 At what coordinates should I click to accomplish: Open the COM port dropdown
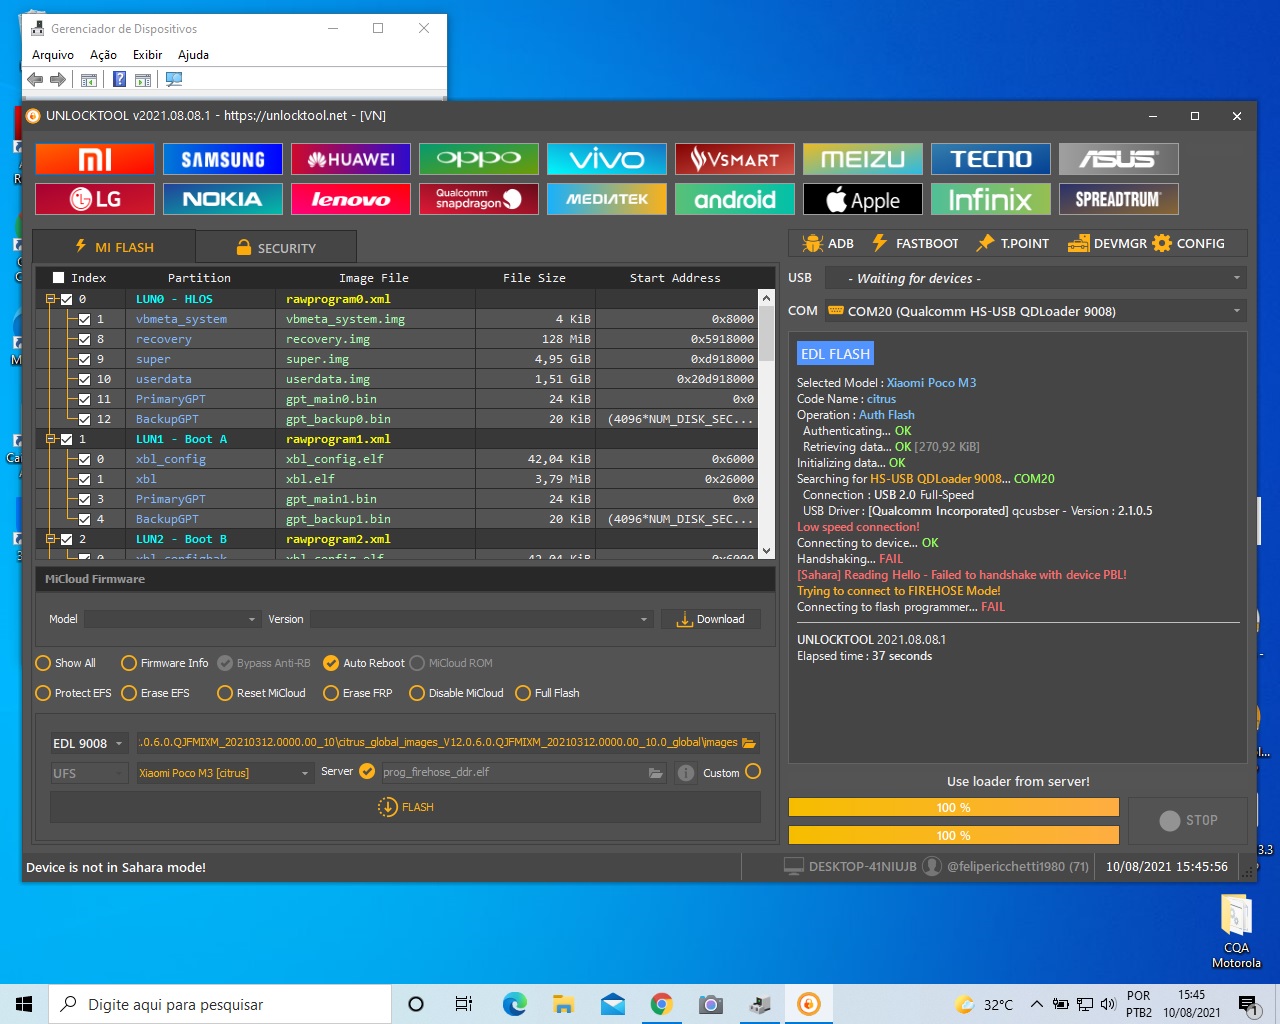[x=1035, y=311]
